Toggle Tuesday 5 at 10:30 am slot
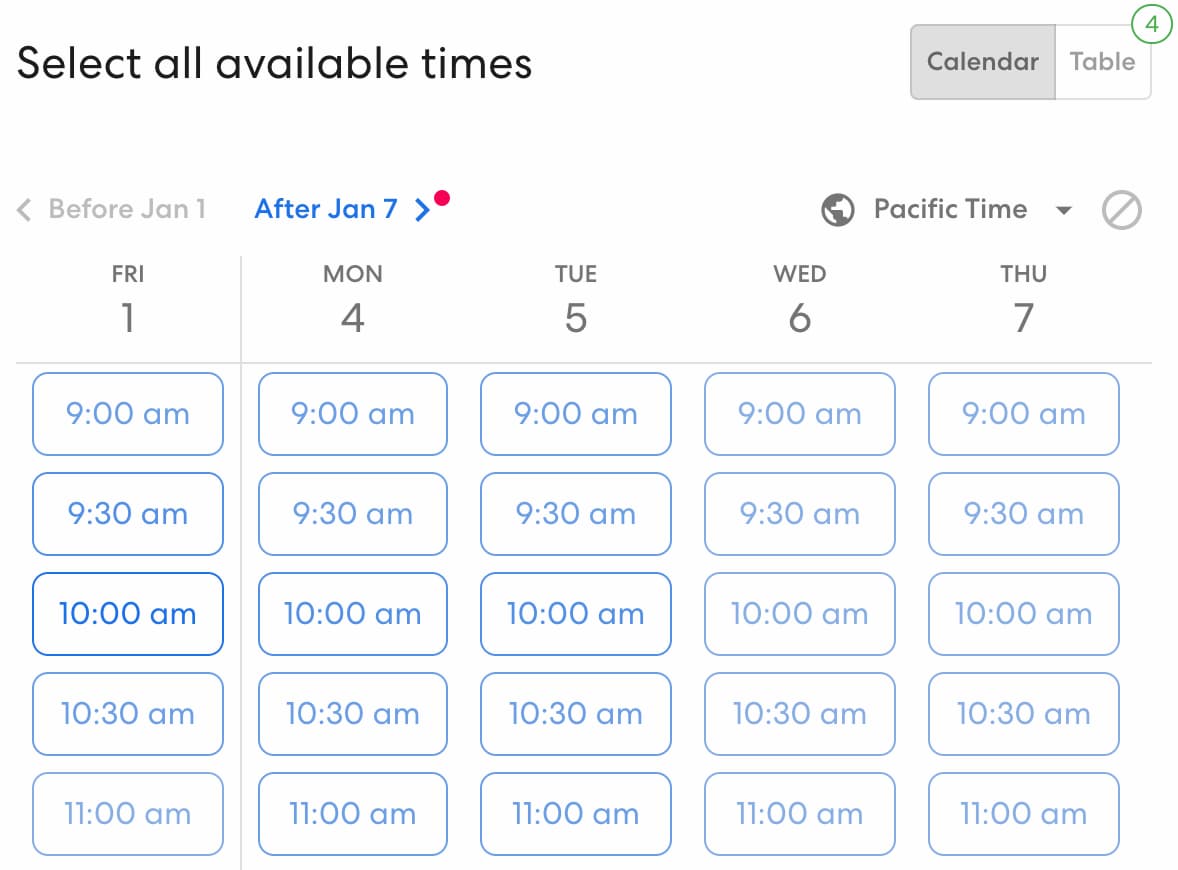 pos(575,714)
